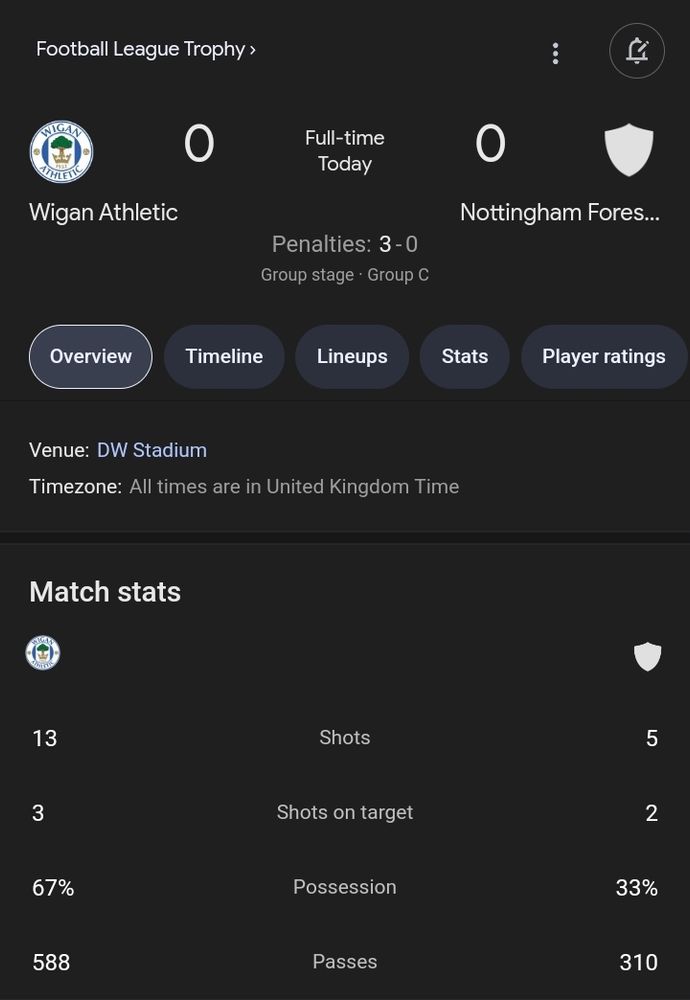Viewport: 690px width, 1000px height.
Task: Click the Nottingham Forest shield logo
Action: point(629,149)
